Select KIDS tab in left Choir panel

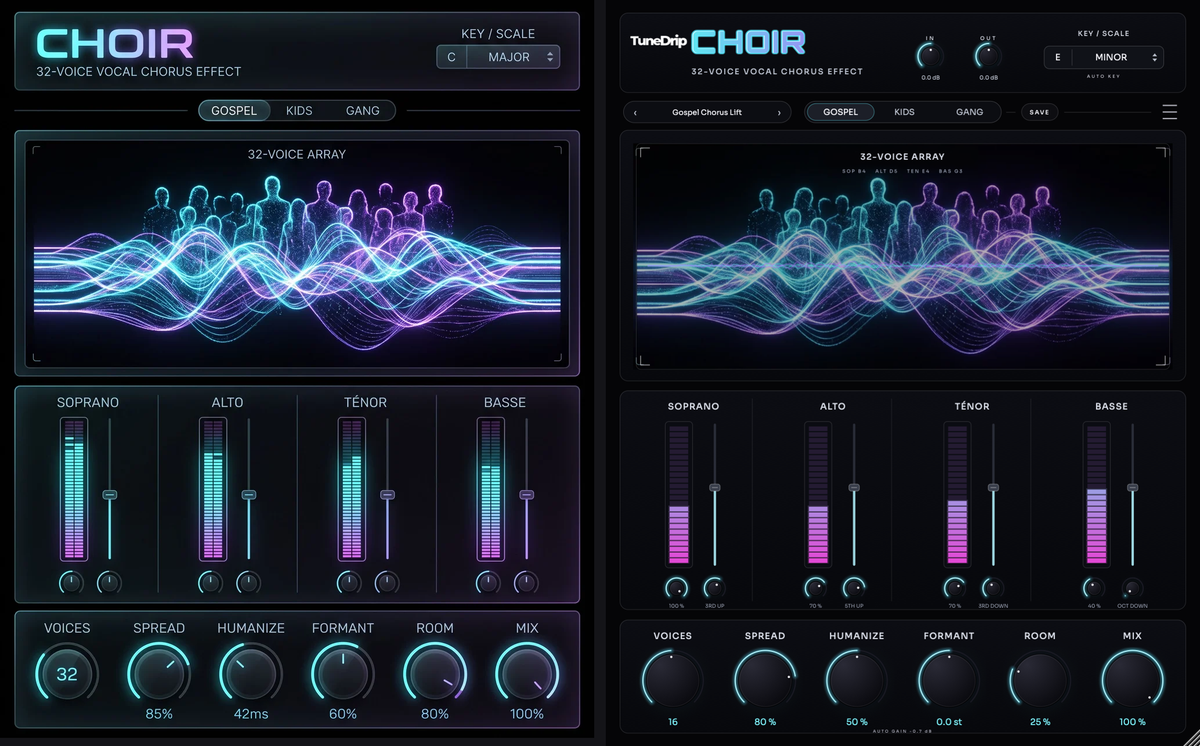(299, 110)
